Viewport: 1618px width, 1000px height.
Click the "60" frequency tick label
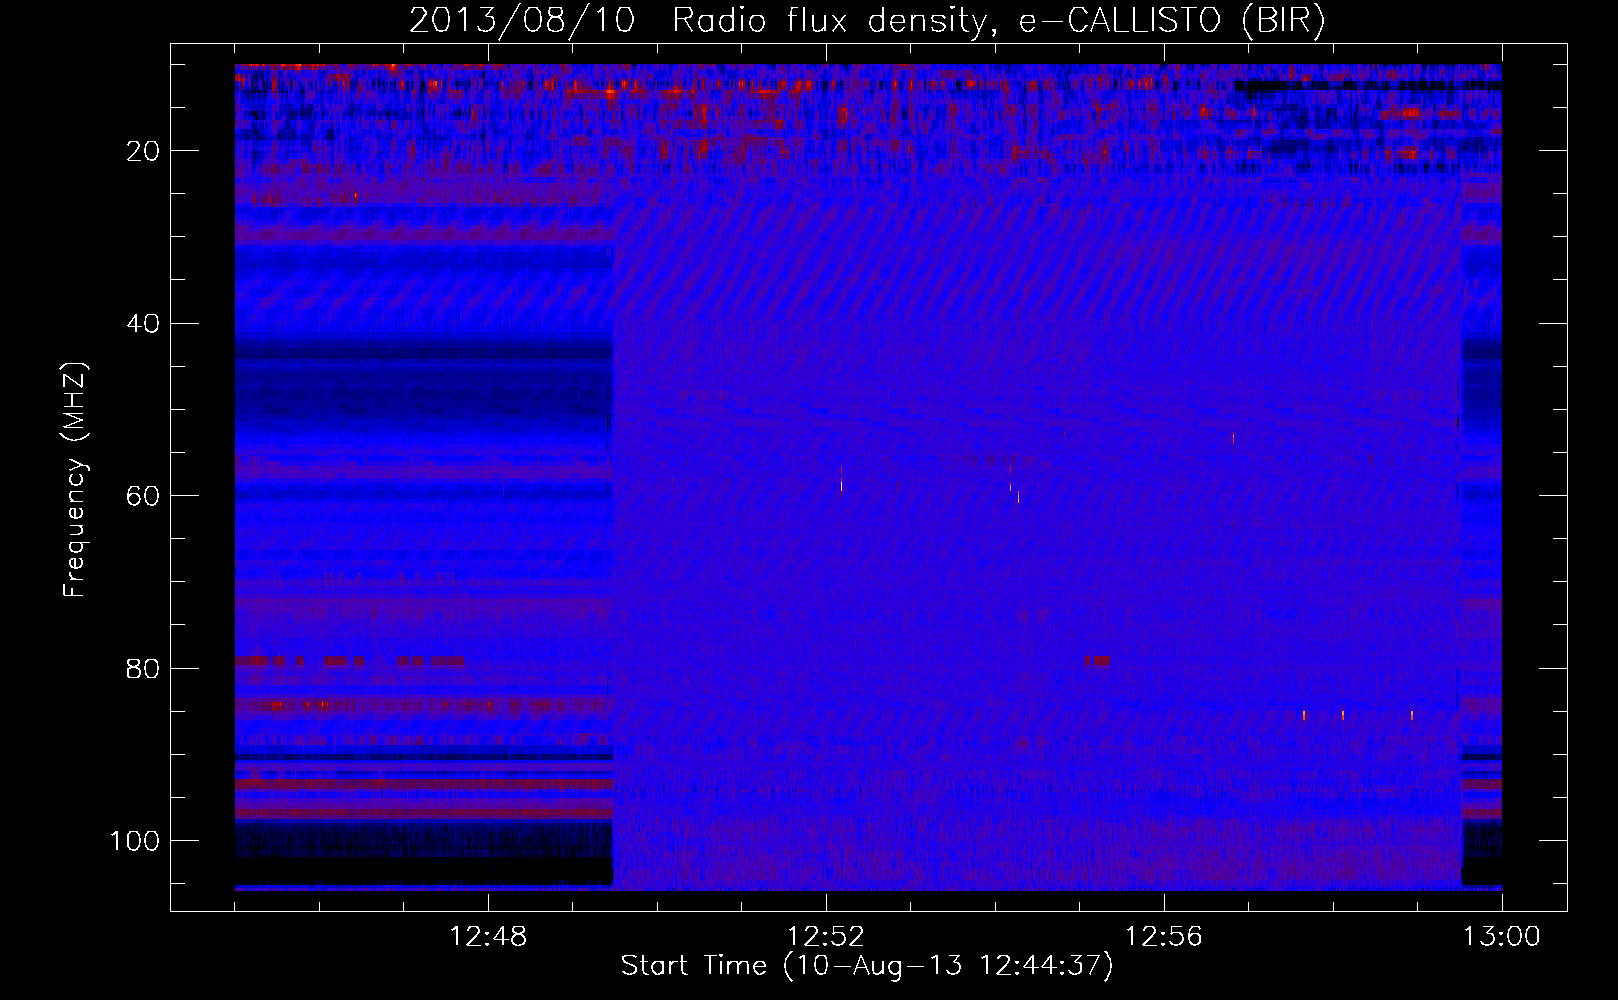tap(143, 496)
